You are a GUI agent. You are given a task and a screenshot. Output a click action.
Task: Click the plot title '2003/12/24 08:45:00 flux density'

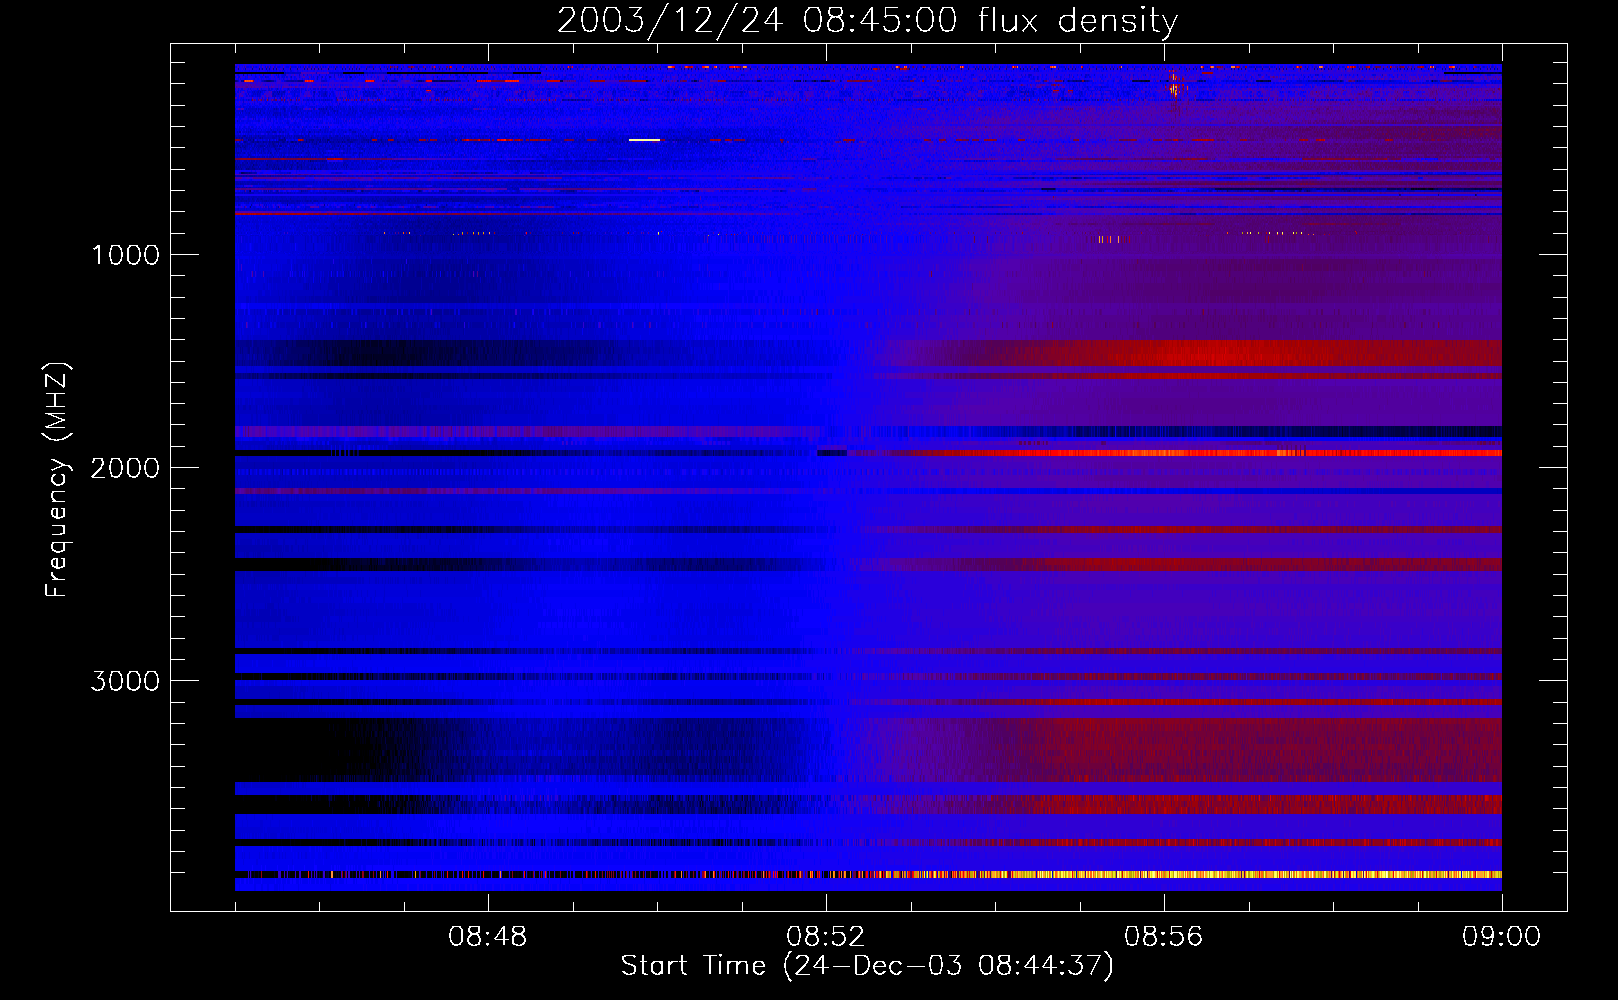pos(867,21)
